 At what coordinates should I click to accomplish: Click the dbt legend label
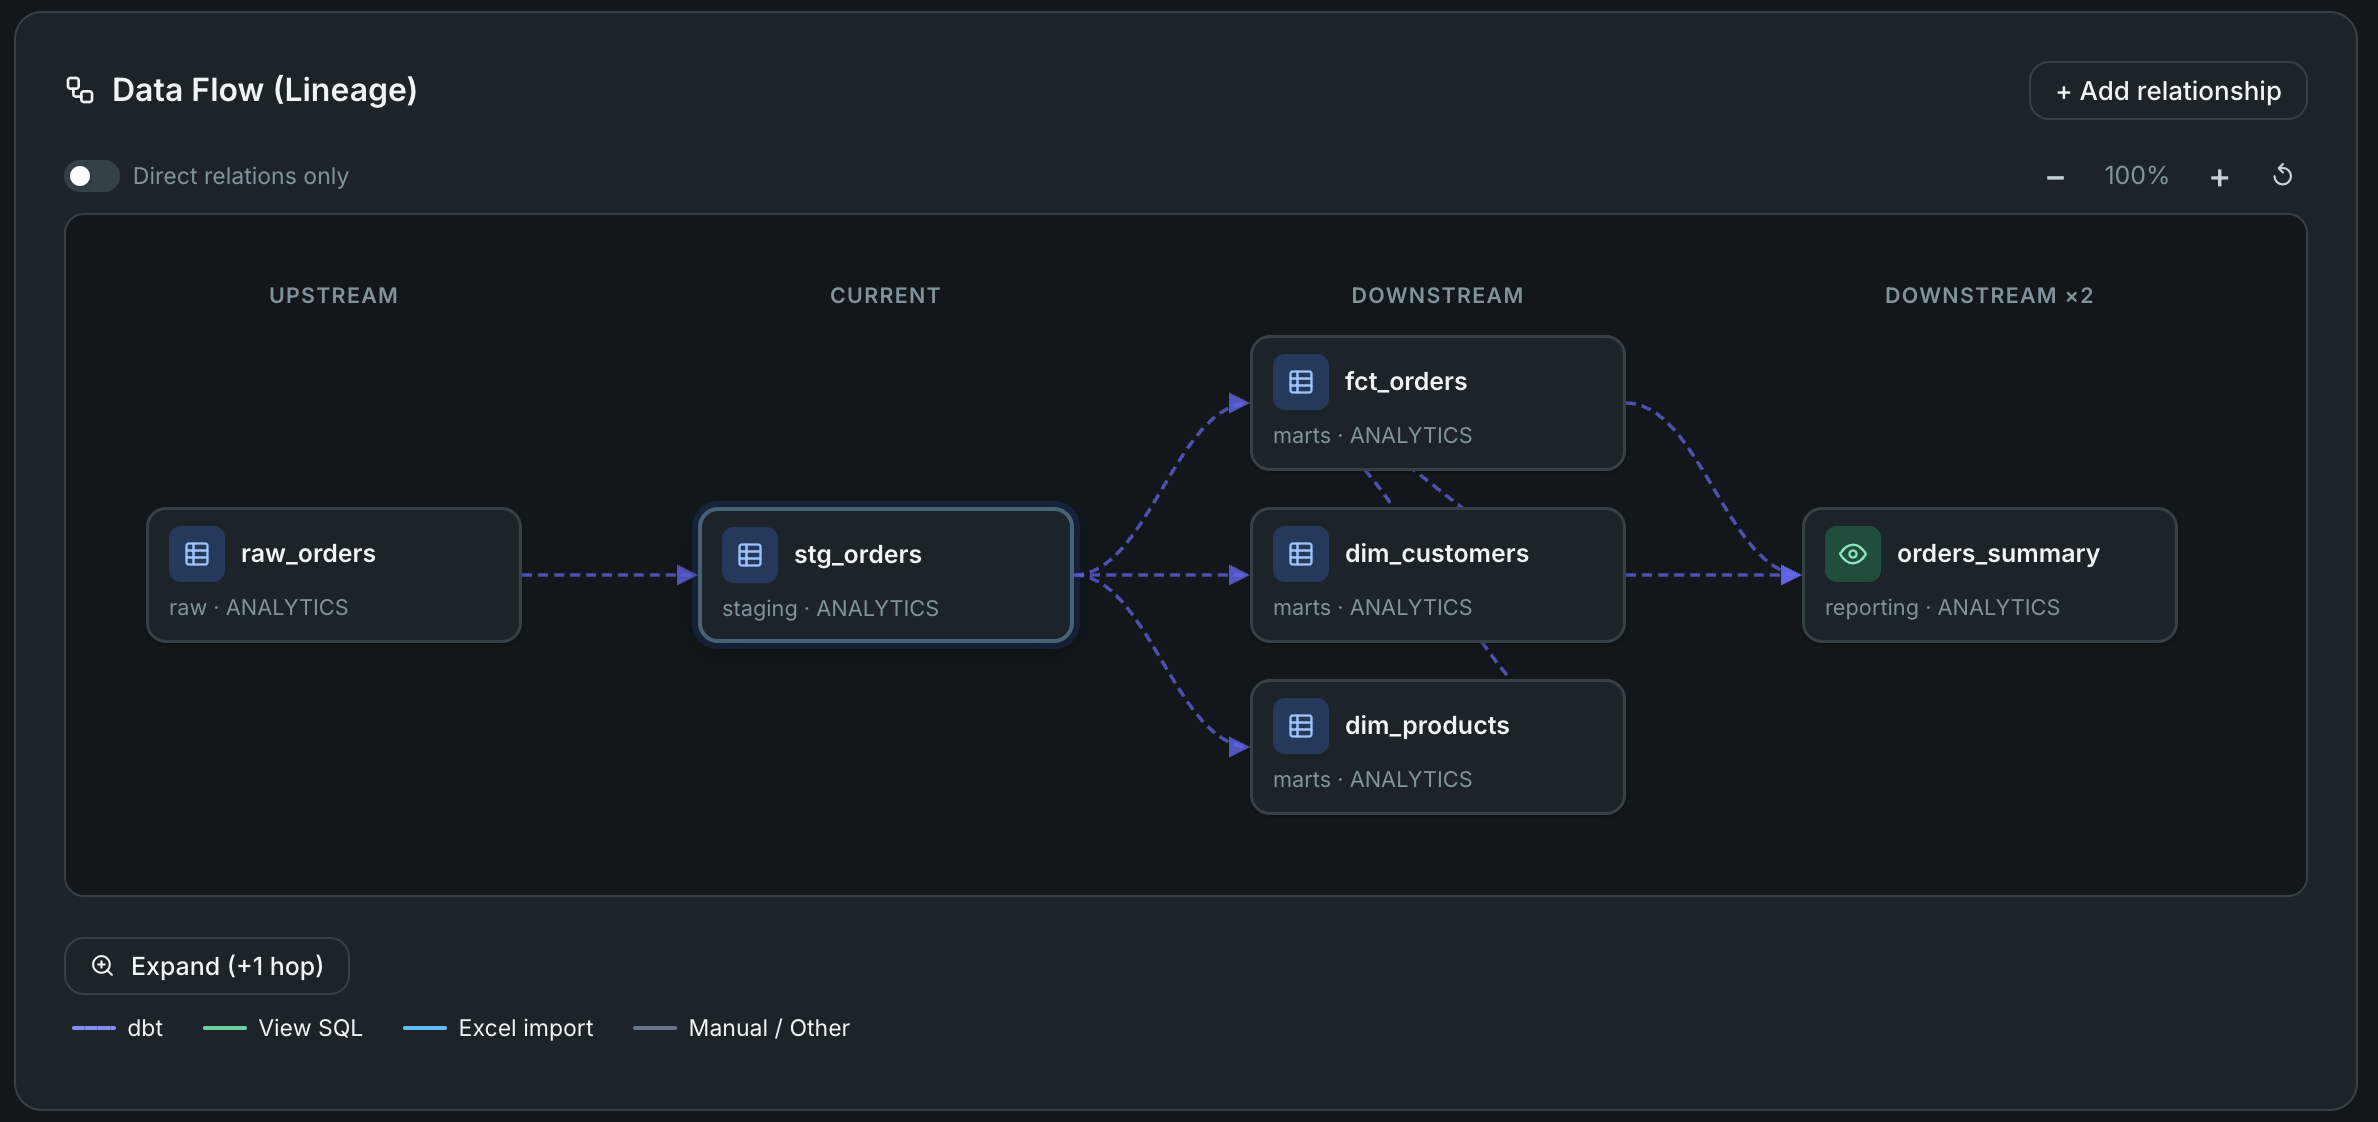point(145,1028)
